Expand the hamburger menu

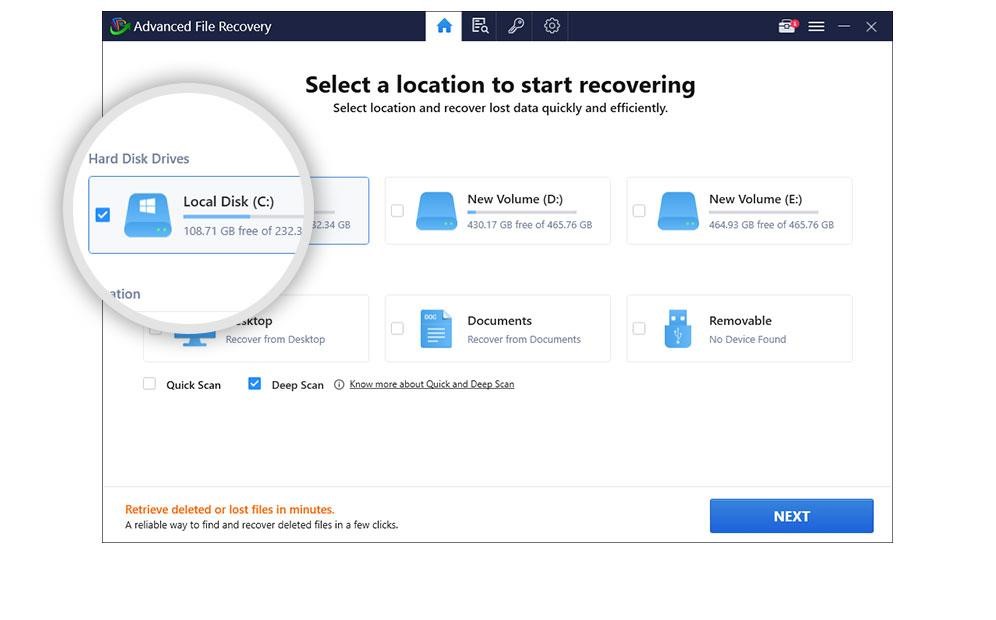[x=816, y=26]
